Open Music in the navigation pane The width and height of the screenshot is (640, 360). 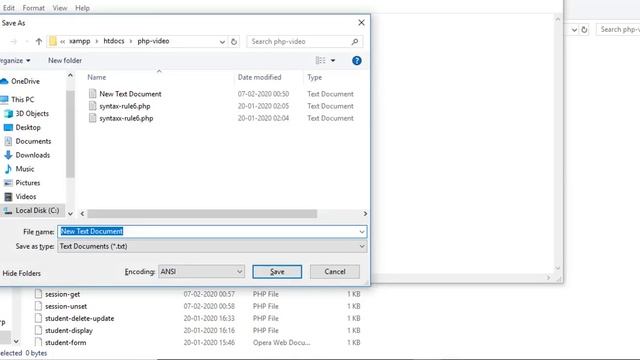point(24,169)
